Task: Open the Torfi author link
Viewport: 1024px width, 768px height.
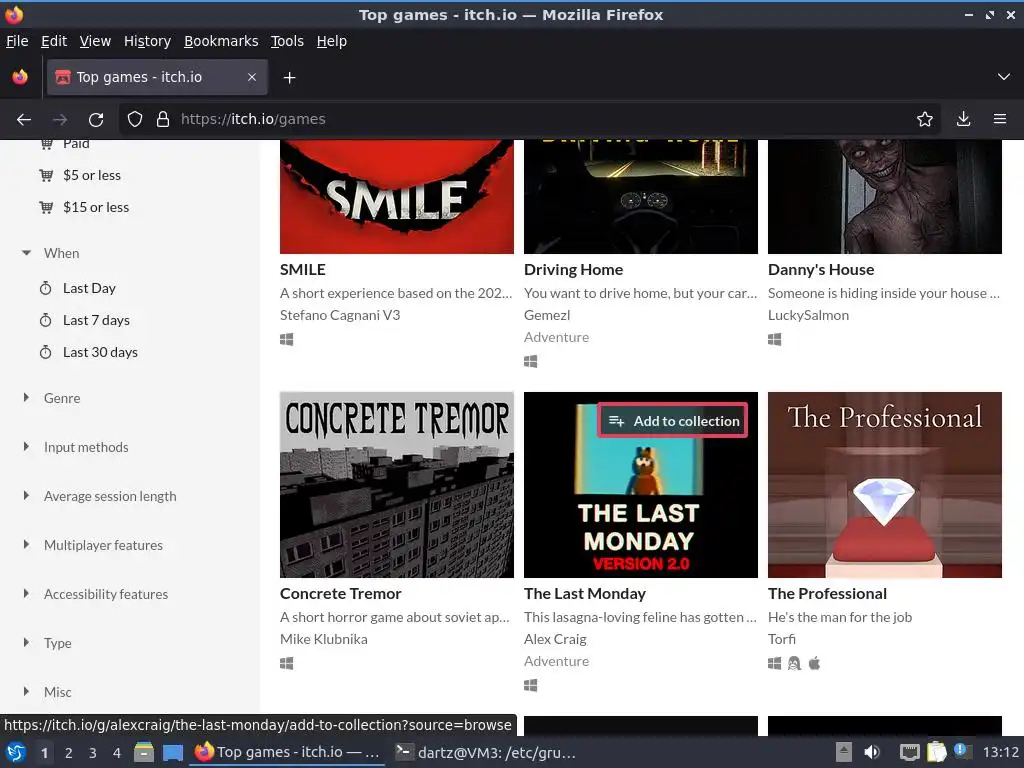Action: point(782,639)
